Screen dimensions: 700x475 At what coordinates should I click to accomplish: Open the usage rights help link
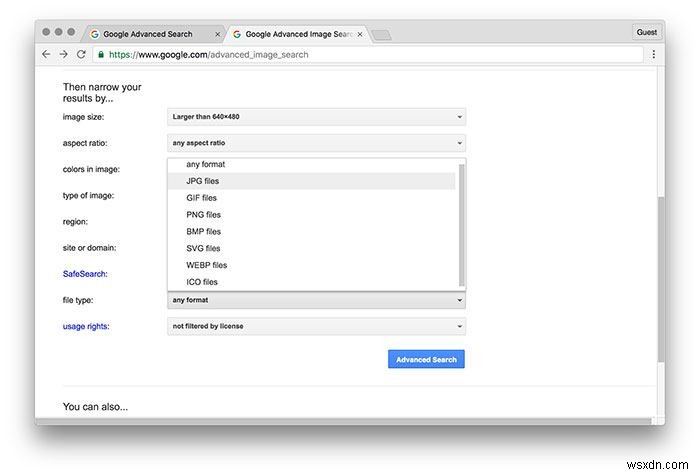[x=86, y=326]
